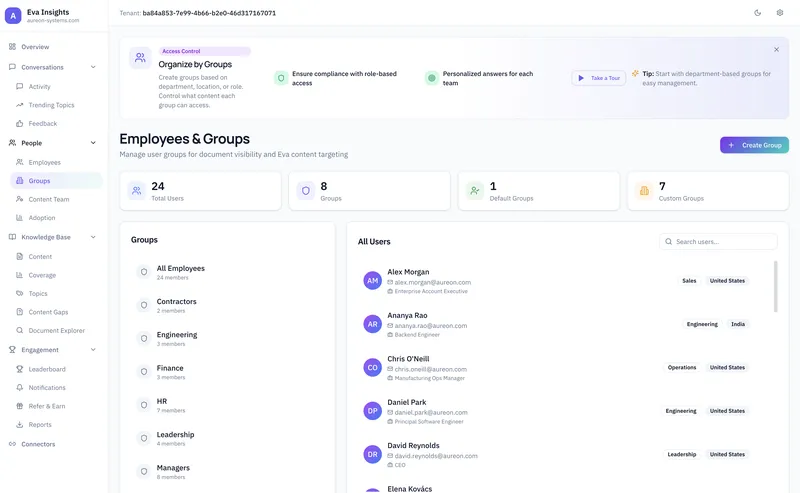Click David Reynolds user name
This screenshot has height=493, width=800.
click(x=413, y=446)
